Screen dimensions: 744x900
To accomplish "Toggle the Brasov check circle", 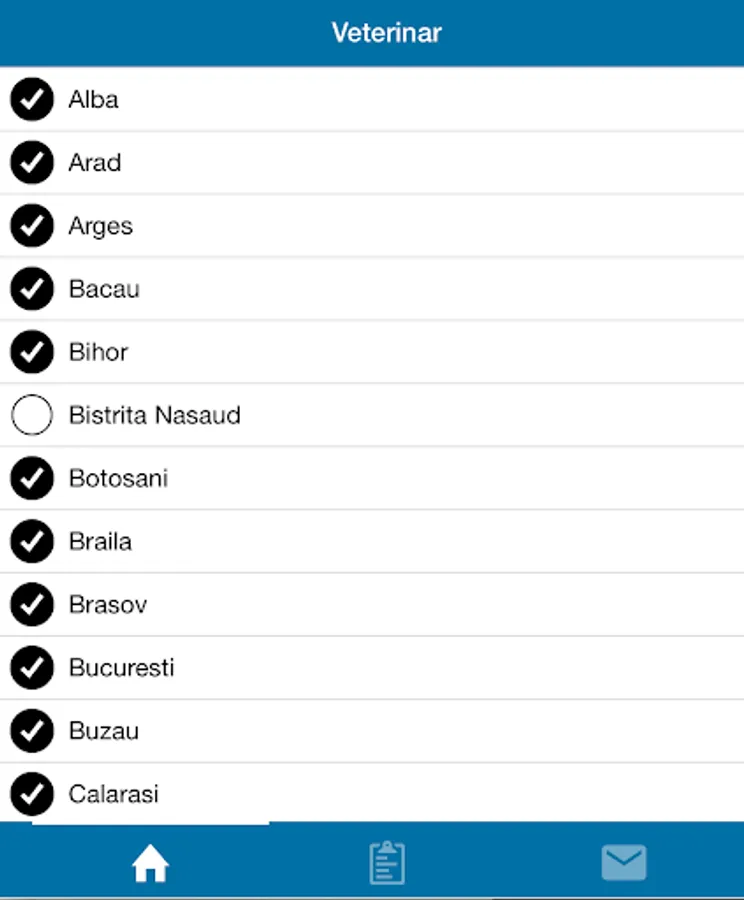I will point(32,605).
